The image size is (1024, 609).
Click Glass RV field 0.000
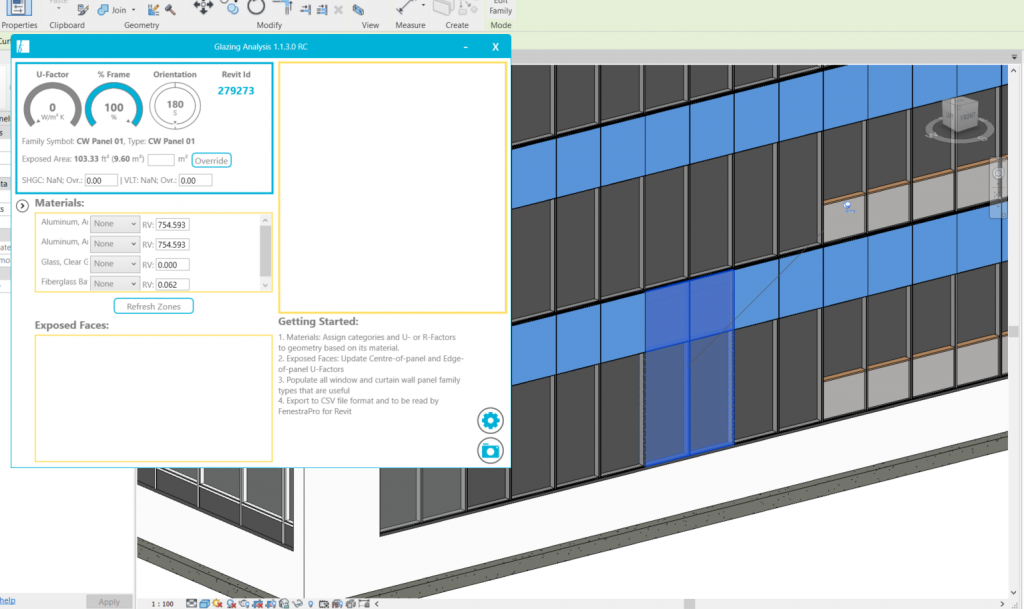(x=172, y=264)
